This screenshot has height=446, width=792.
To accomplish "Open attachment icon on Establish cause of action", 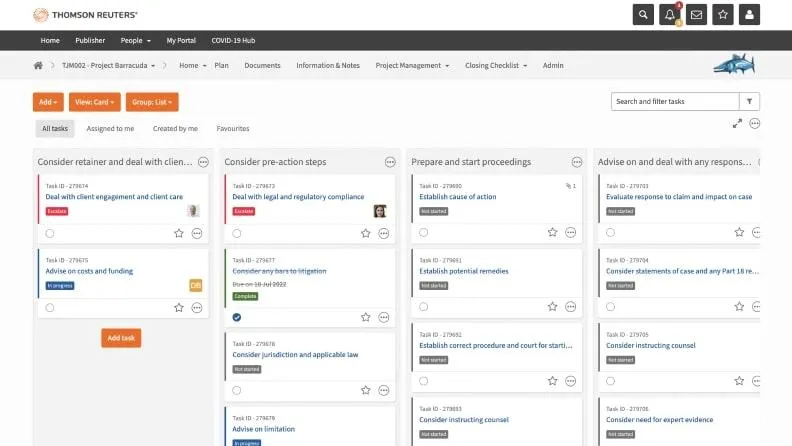I will 571,186.
